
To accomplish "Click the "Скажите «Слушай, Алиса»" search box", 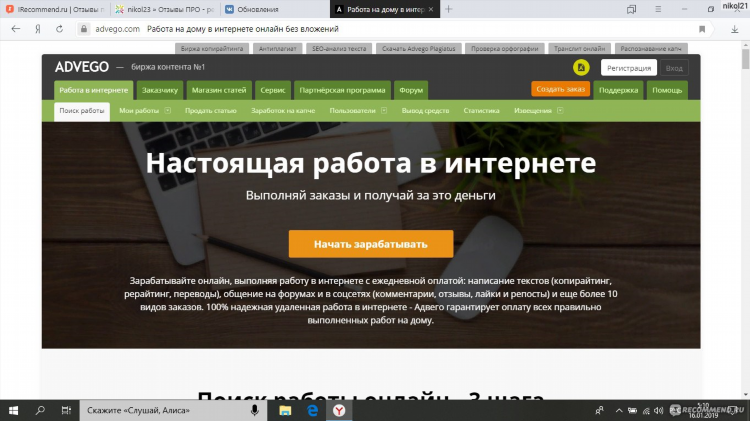I will [173, 410].
